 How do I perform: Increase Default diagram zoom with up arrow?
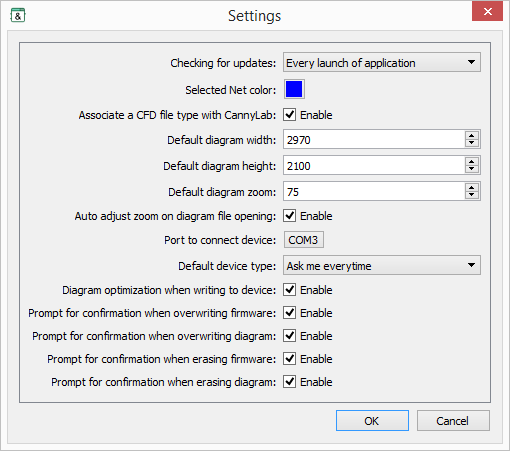(472, 187)
